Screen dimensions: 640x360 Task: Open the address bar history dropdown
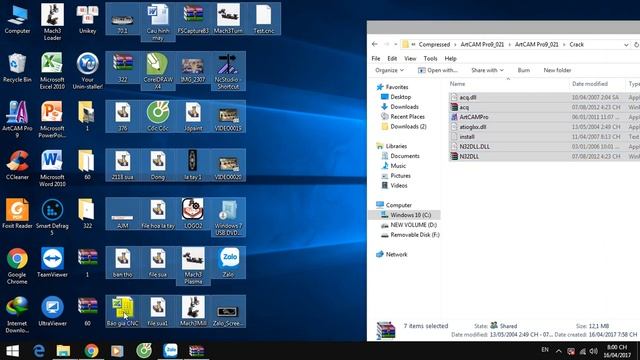[626, 44]
